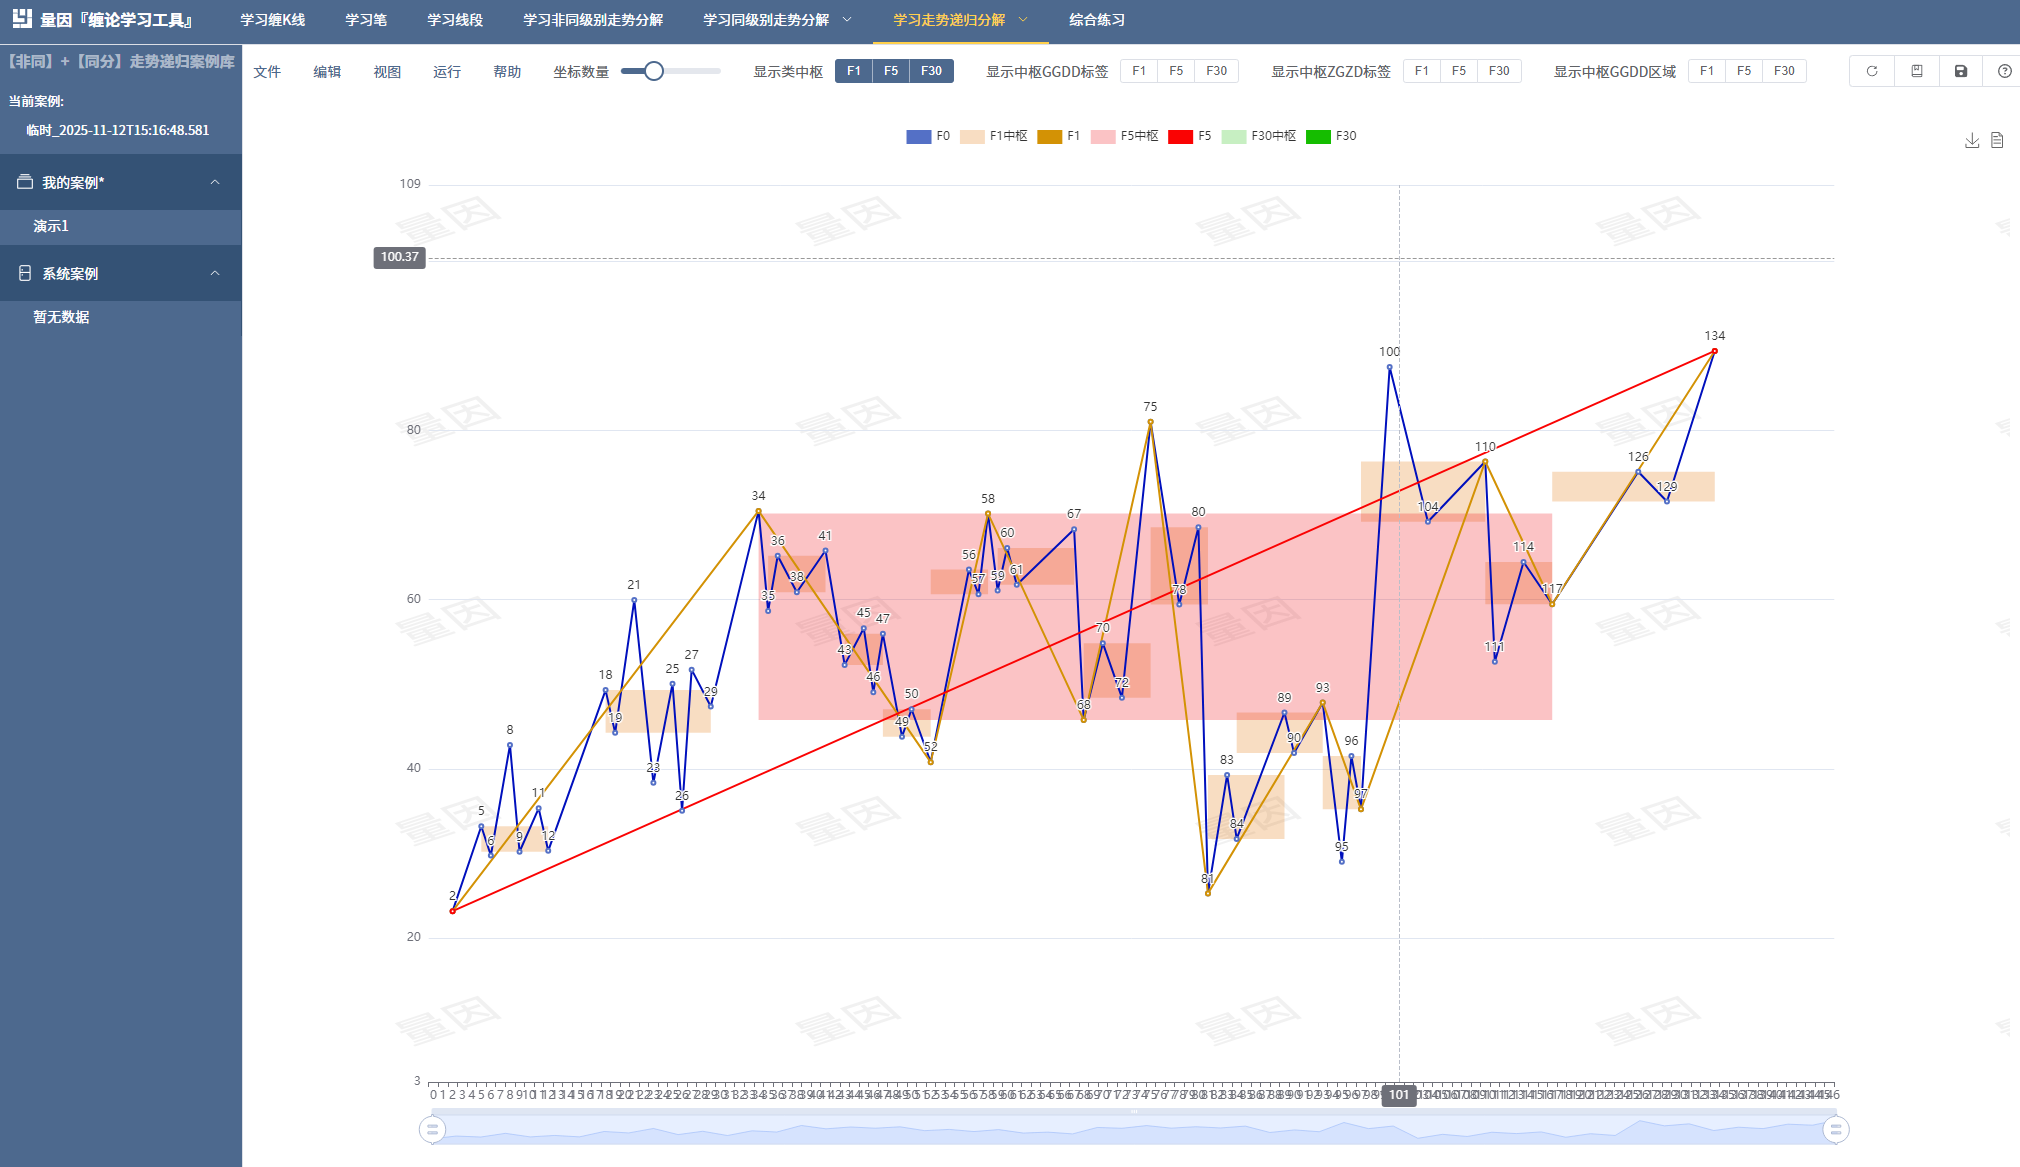Collapse the 系统案例 section chevron
This screenshot has width=2020, height=1167.
coord(215,273)
